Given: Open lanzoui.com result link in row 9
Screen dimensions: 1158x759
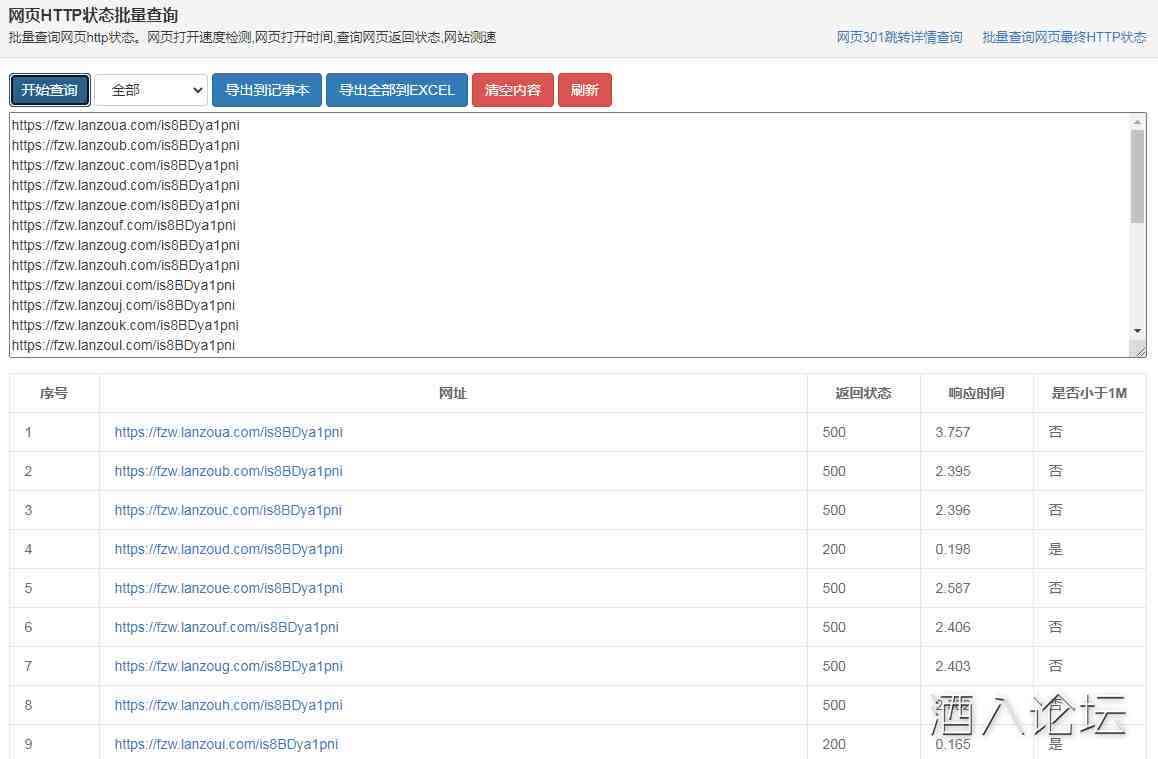Looking at the screenshot, I should coord(226,744).
